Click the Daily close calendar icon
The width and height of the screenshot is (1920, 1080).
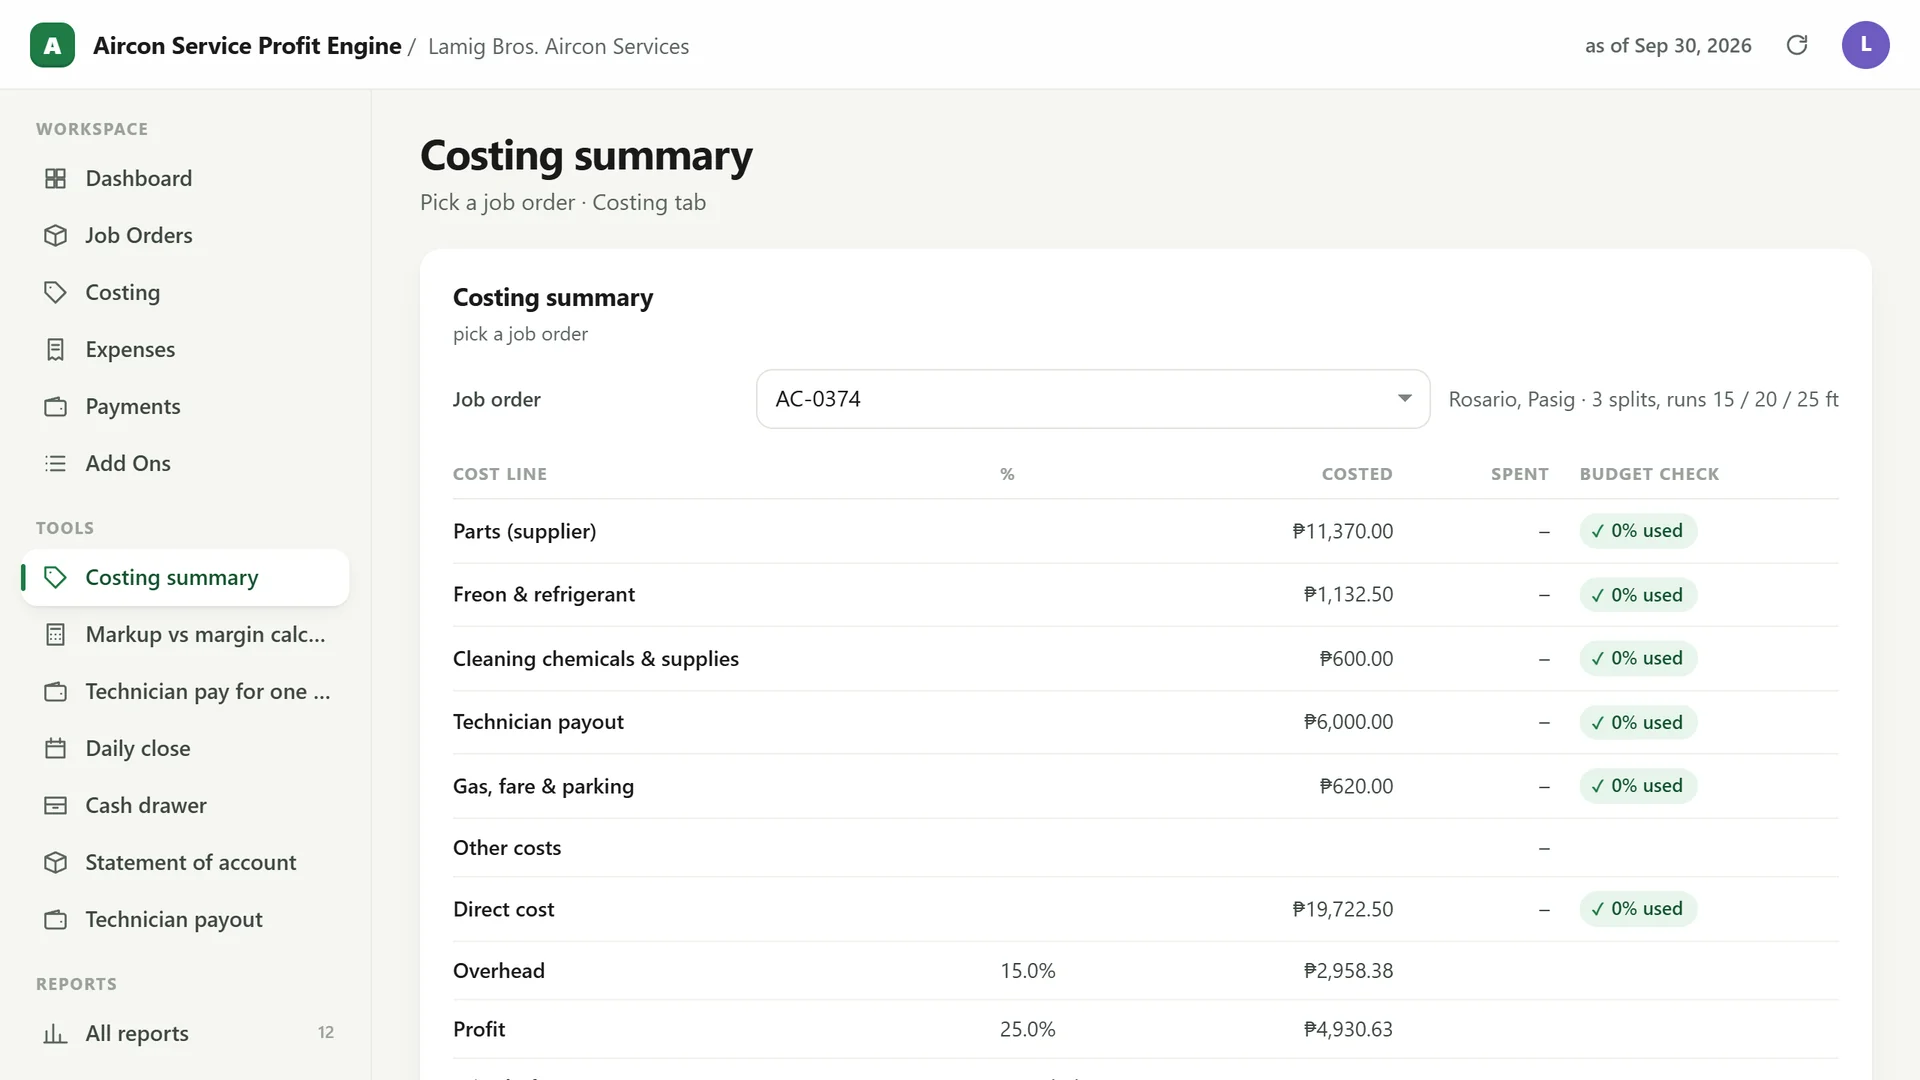pos(56,748)
